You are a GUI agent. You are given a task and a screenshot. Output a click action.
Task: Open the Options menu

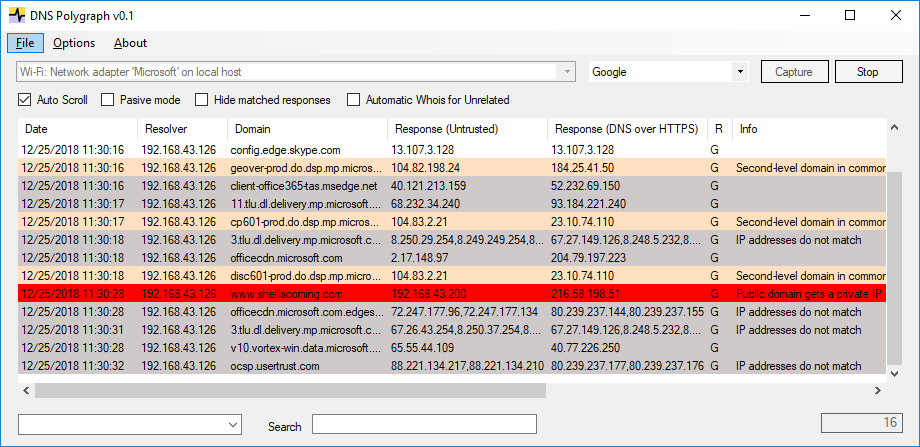coord(74,43)
